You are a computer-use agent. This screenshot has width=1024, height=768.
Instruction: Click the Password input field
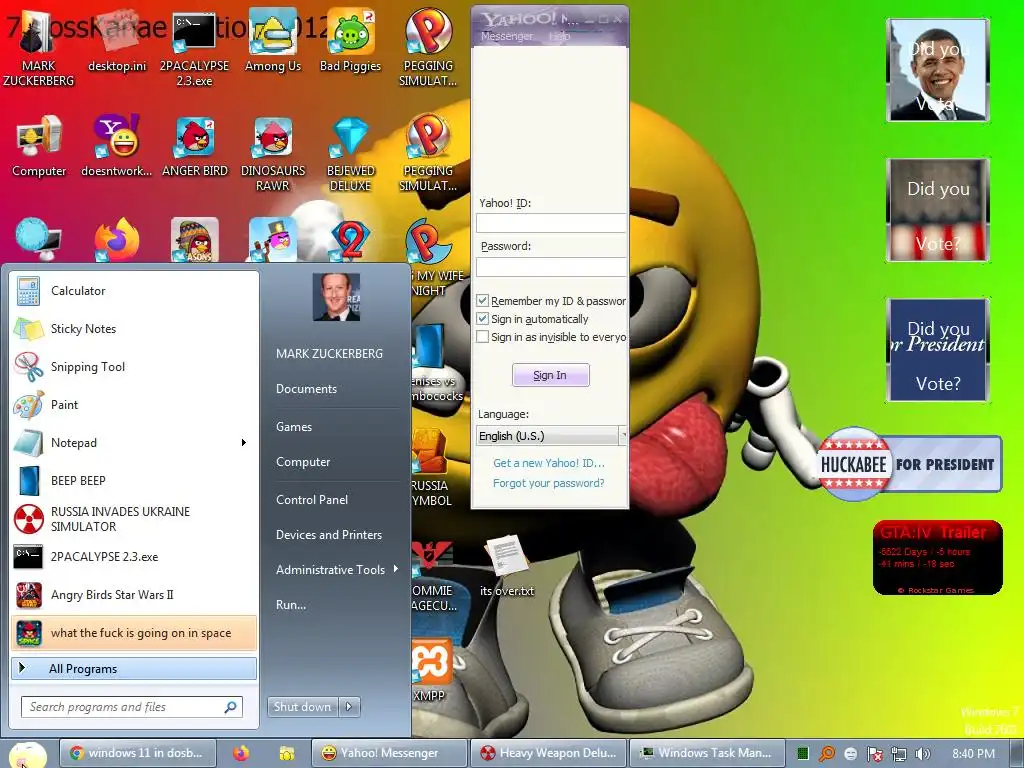(551, 266)
